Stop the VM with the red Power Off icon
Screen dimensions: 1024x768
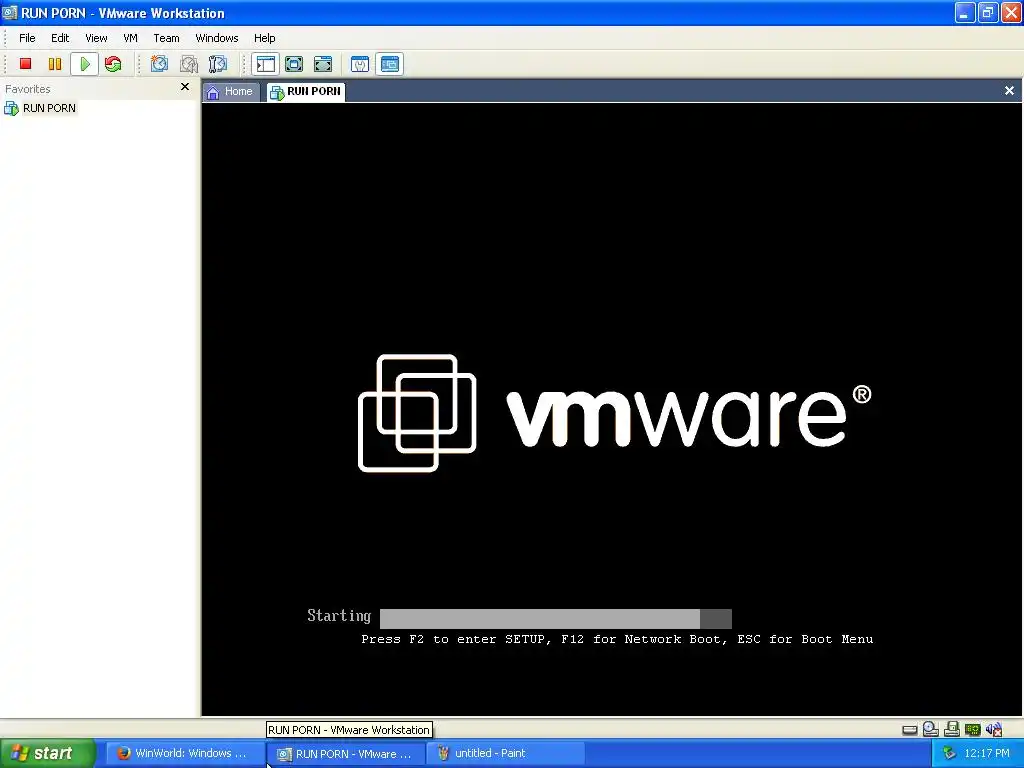25,64
